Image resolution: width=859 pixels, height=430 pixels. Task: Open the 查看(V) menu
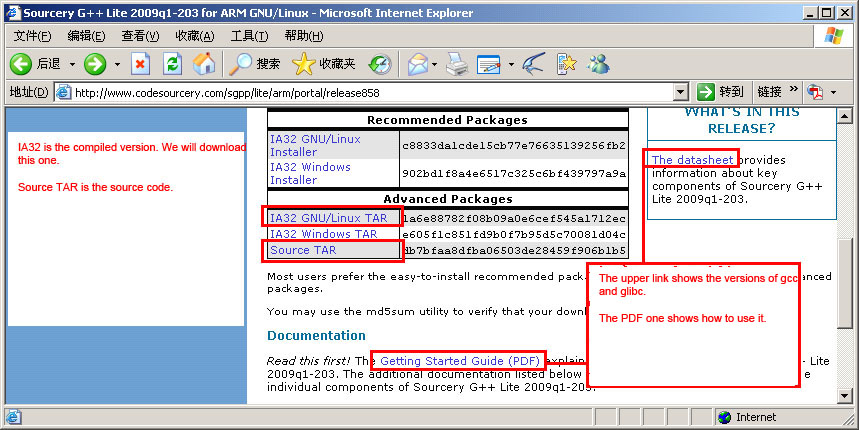[x=140, y=36]
